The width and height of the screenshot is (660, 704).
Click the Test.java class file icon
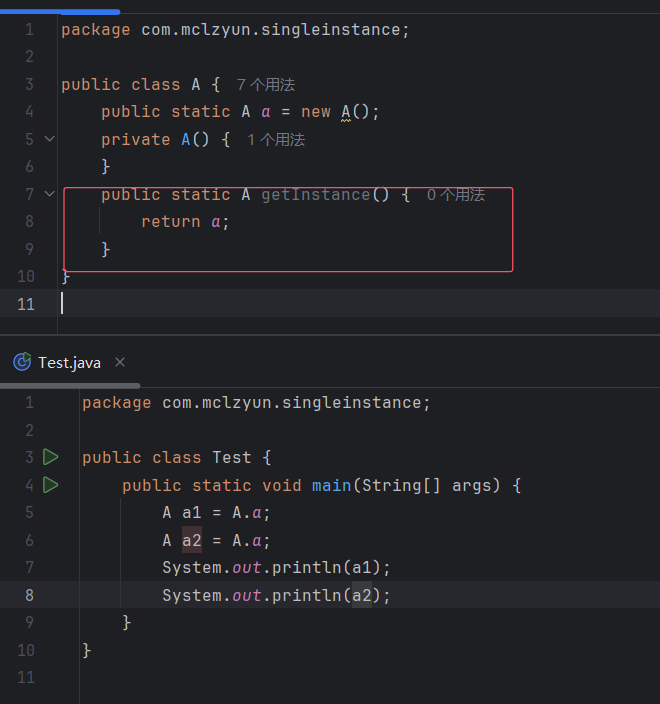click(x=22, y=362)
